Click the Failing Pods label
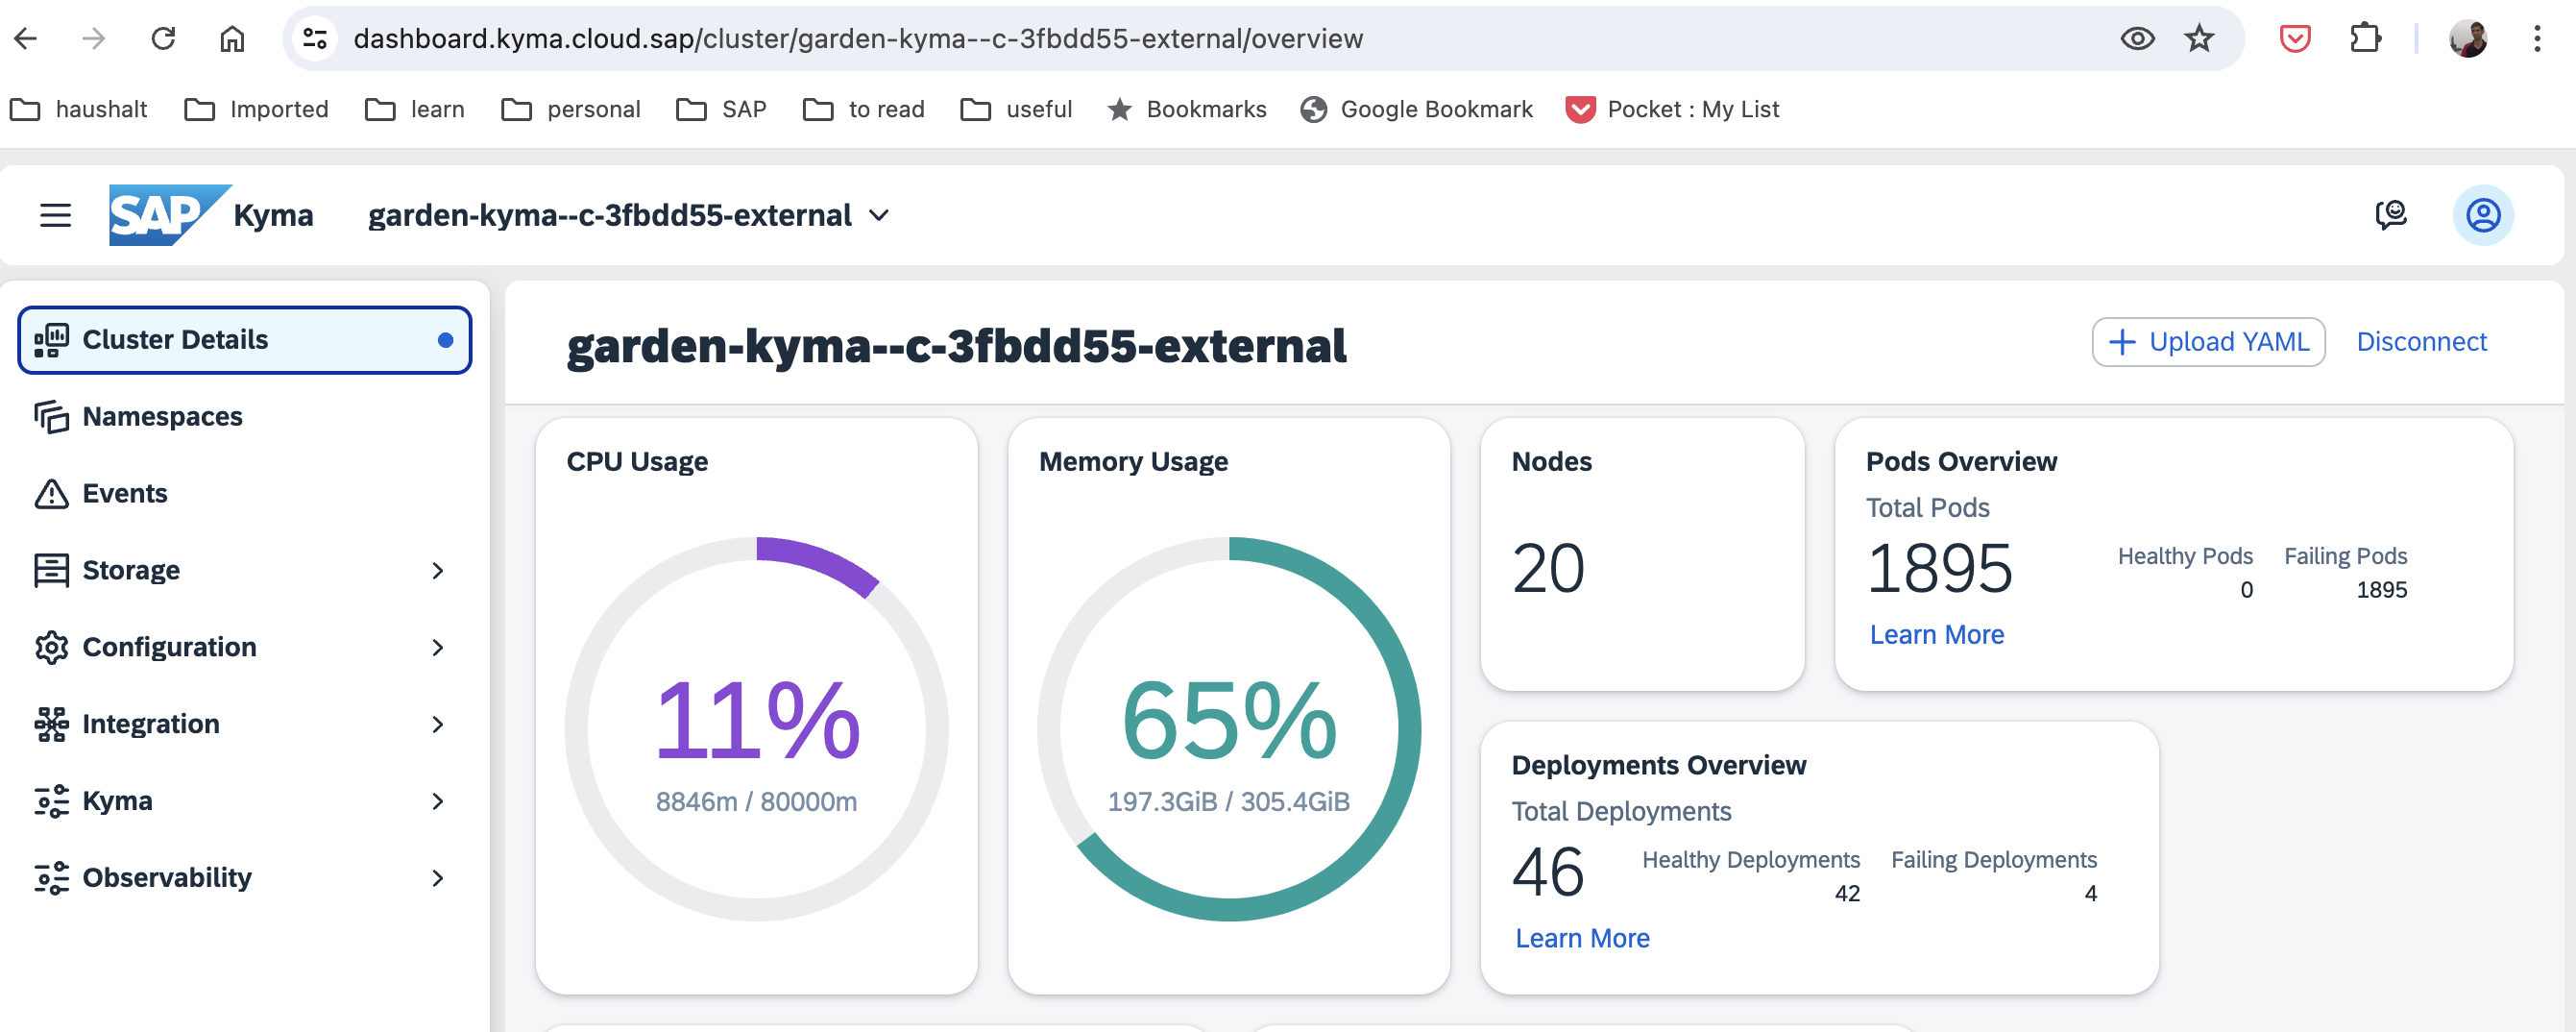This screenshot has height=1032, width=2576. pyautogui.click(x=2345, y=556)
